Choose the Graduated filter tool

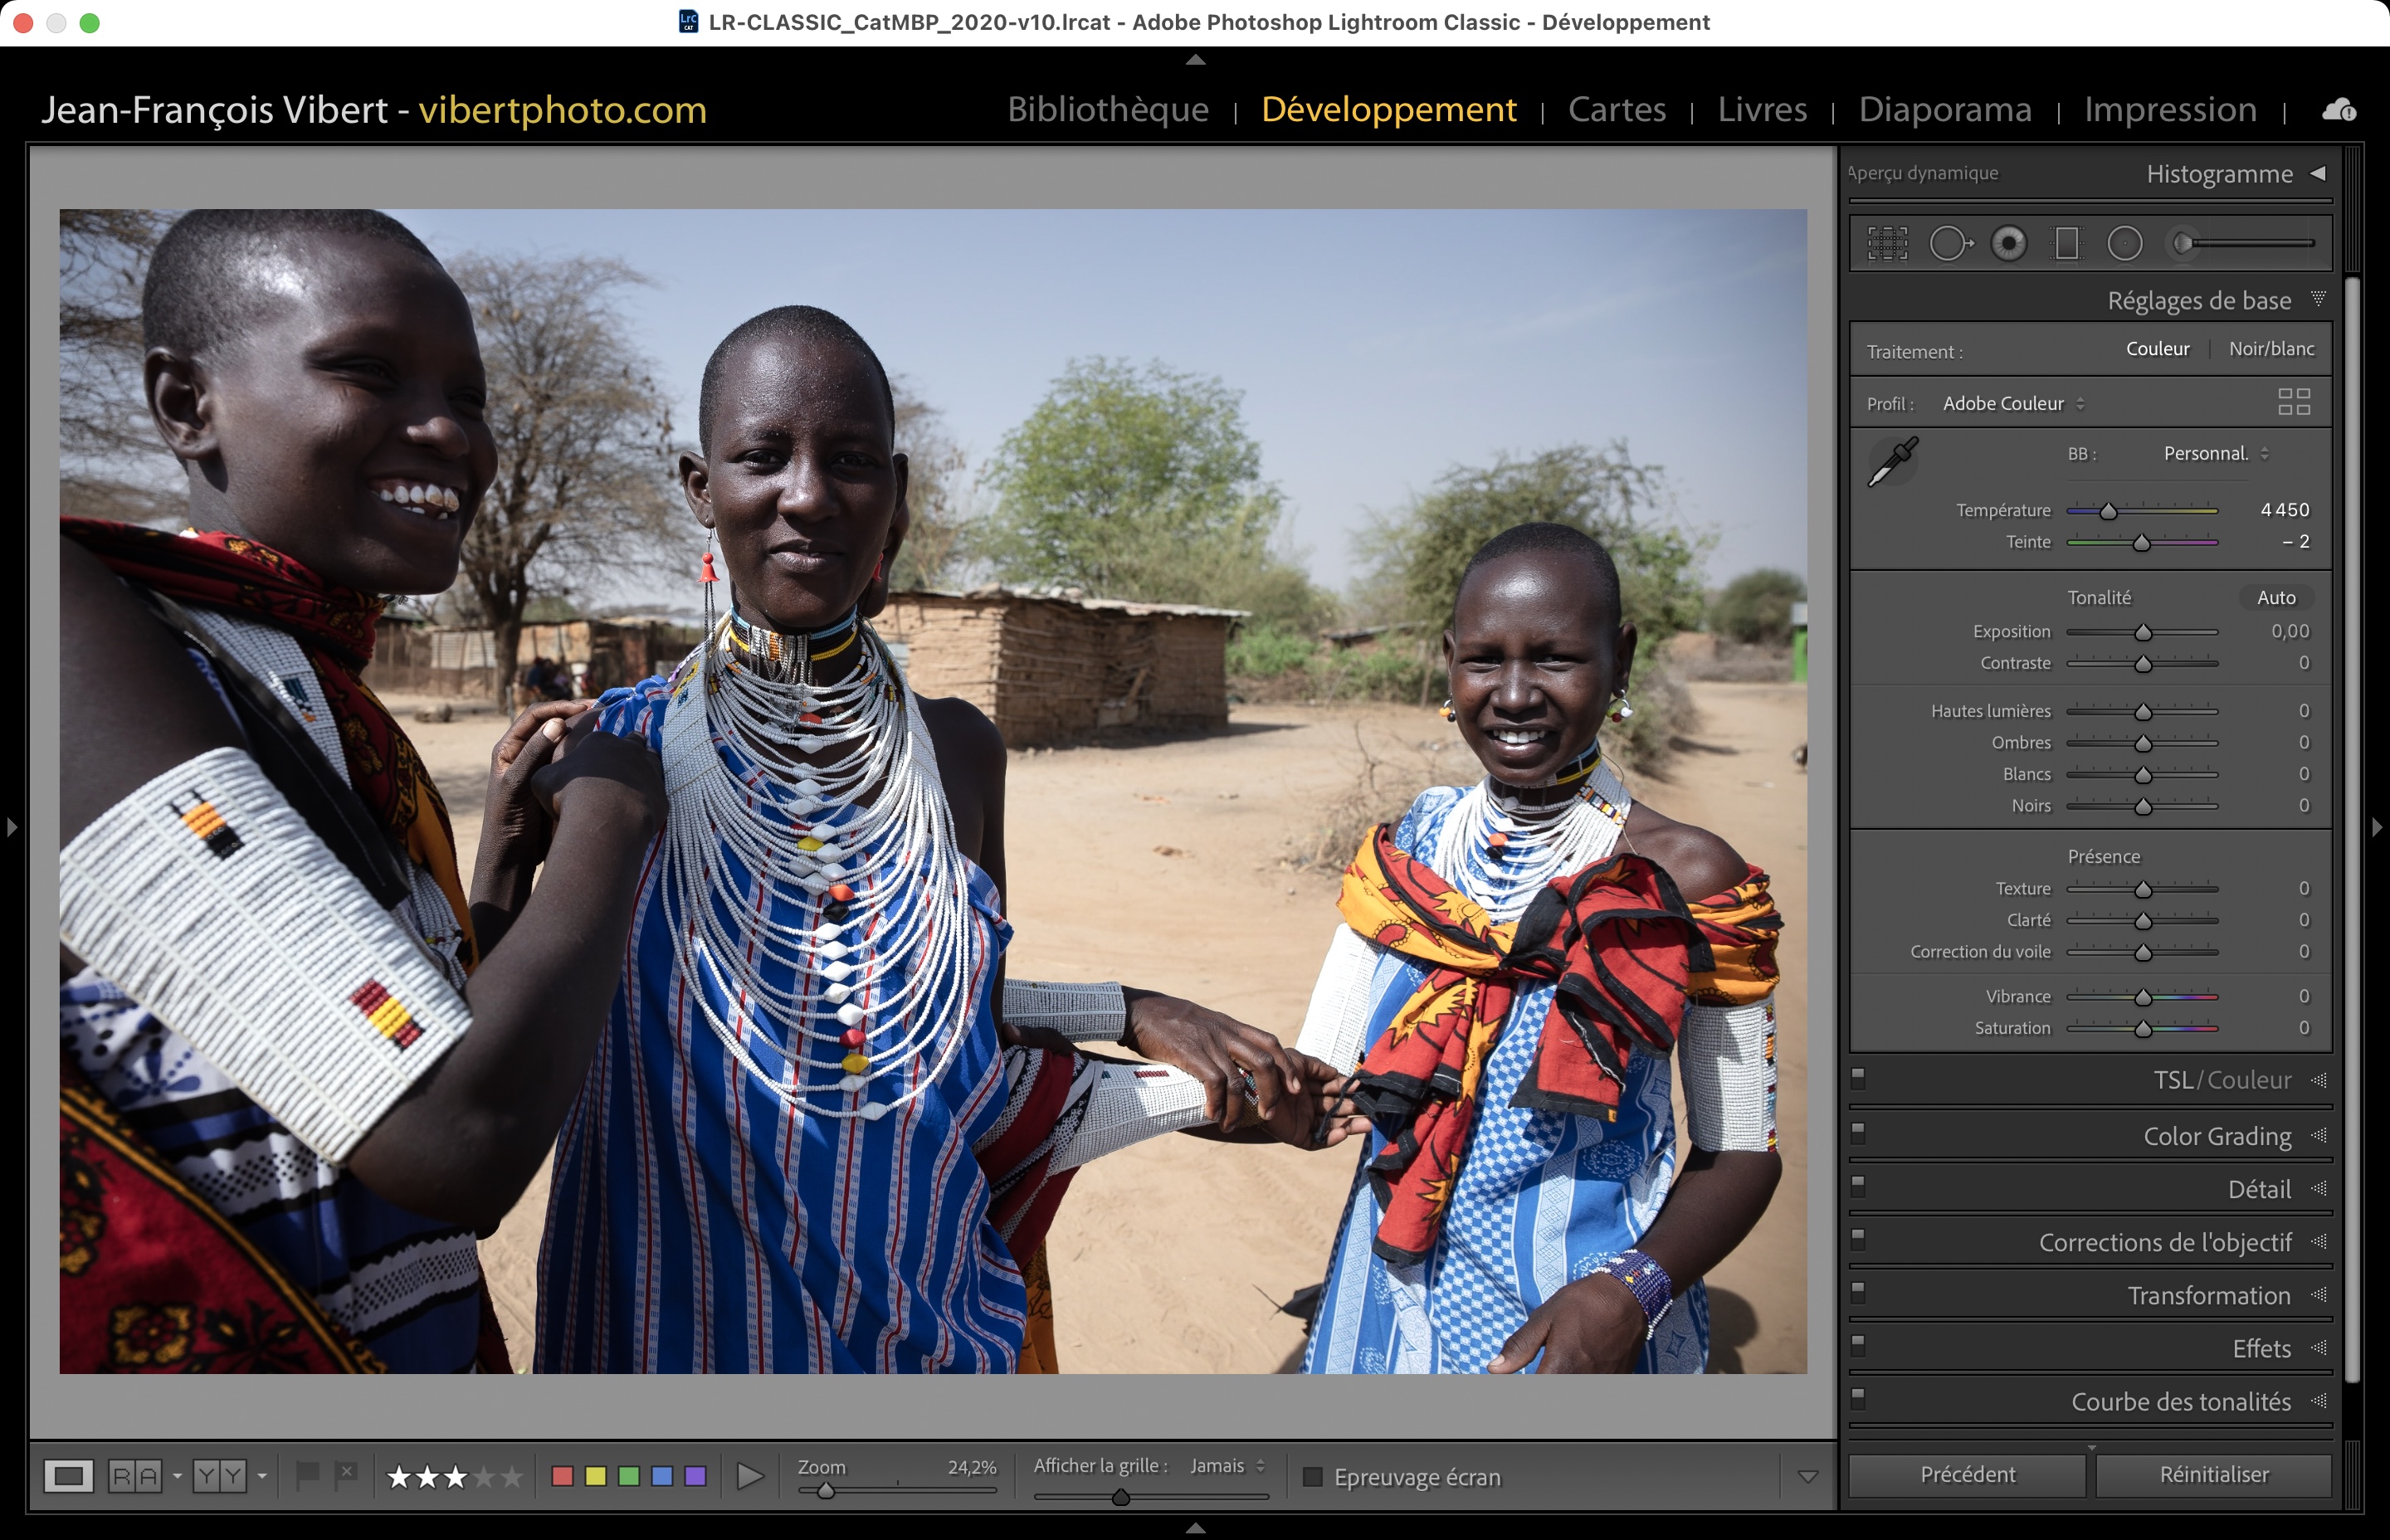point(2066,243)
